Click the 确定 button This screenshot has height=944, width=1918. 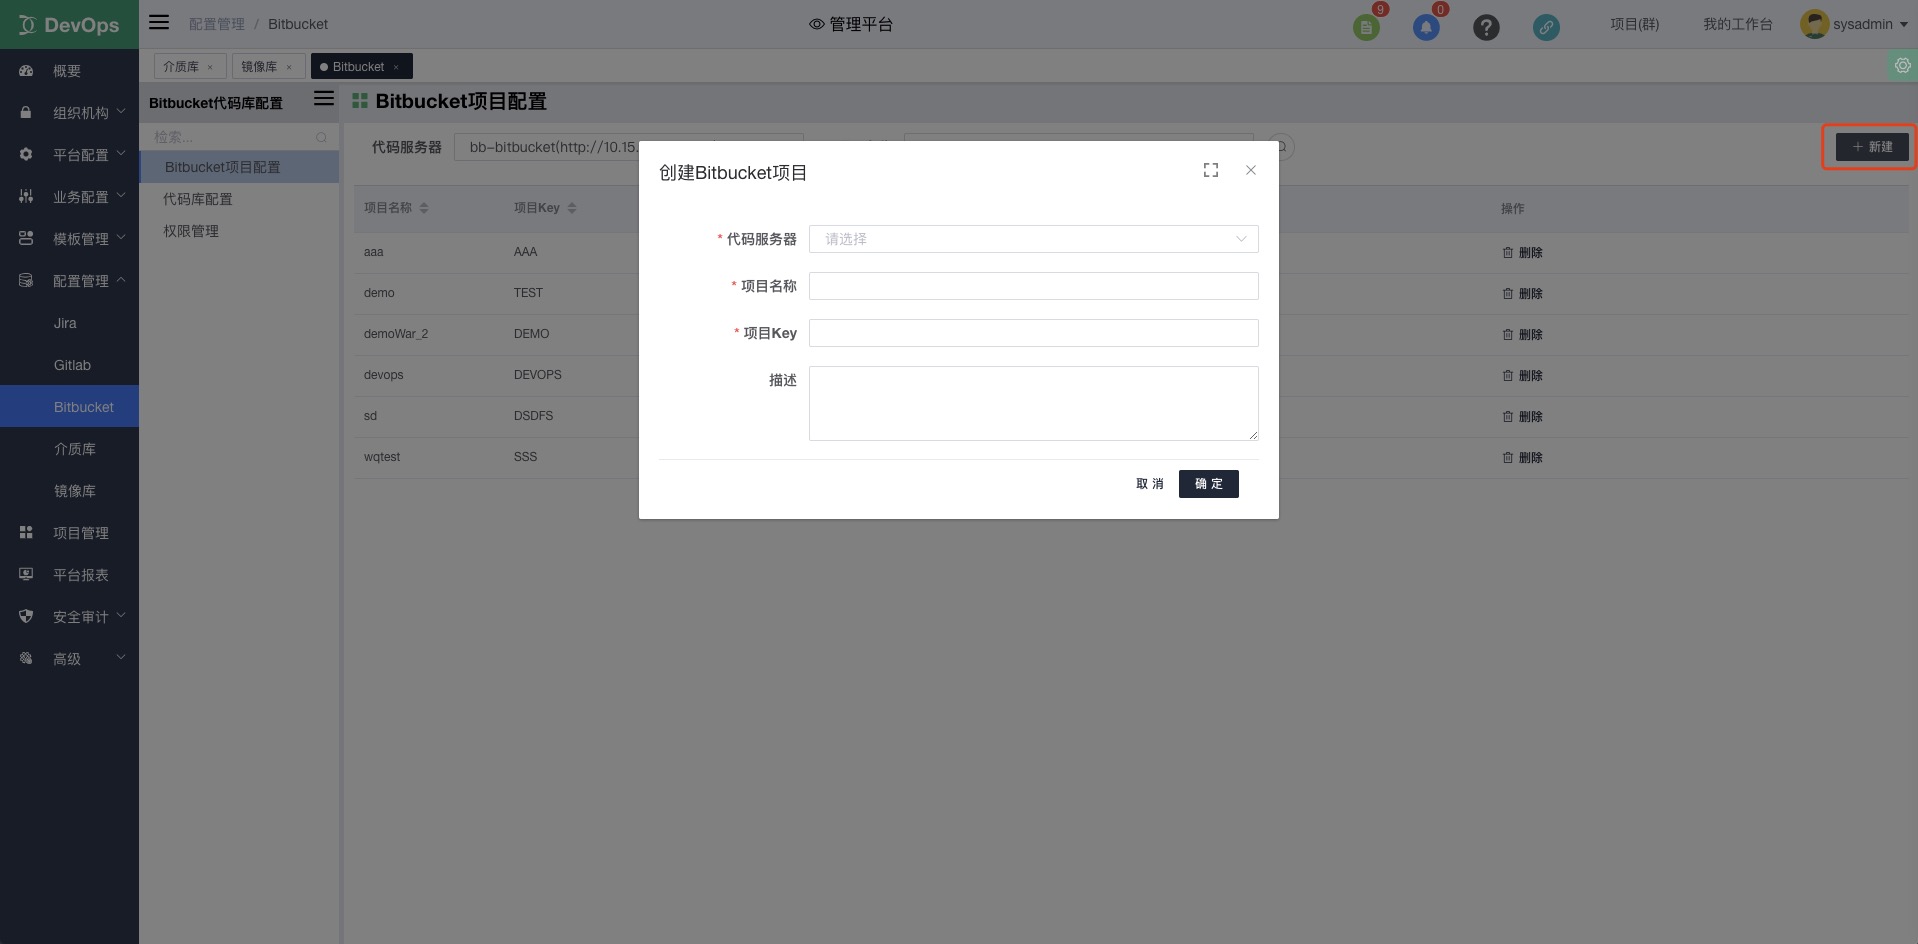coord(1209,484)
